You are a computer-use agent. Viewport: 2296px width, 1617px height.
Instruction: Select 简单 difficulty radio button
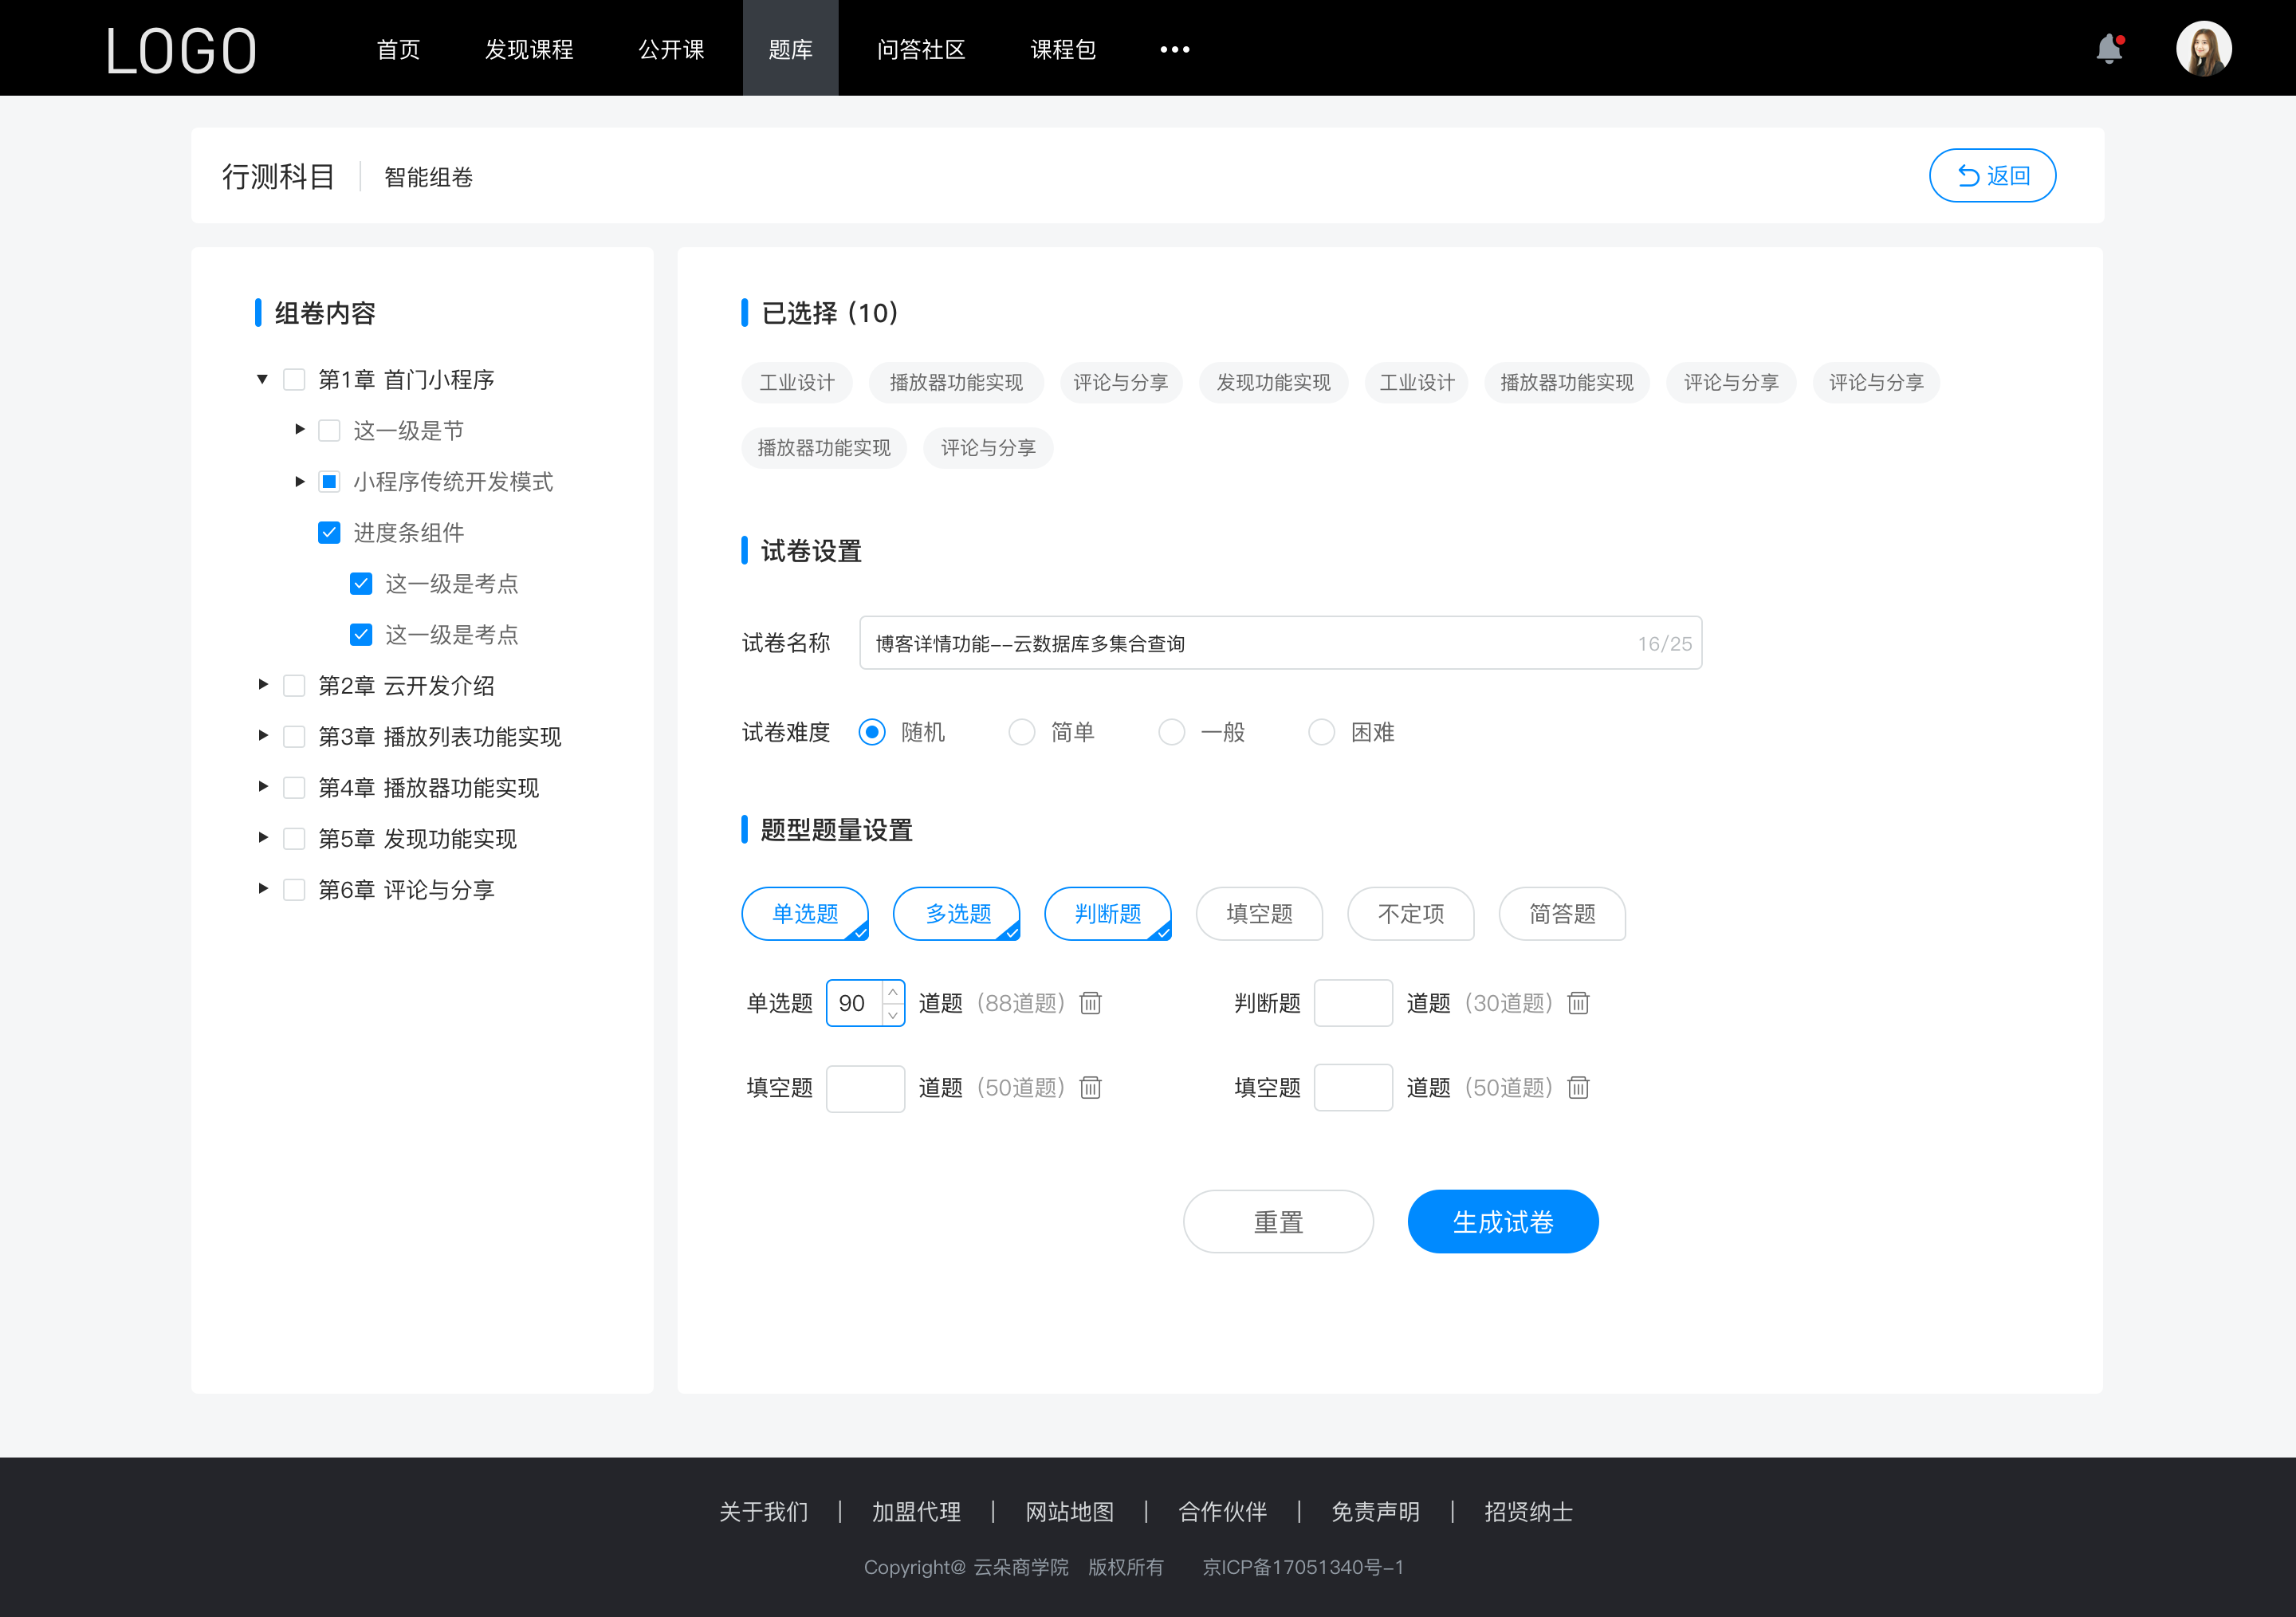tap(1022, 731)
